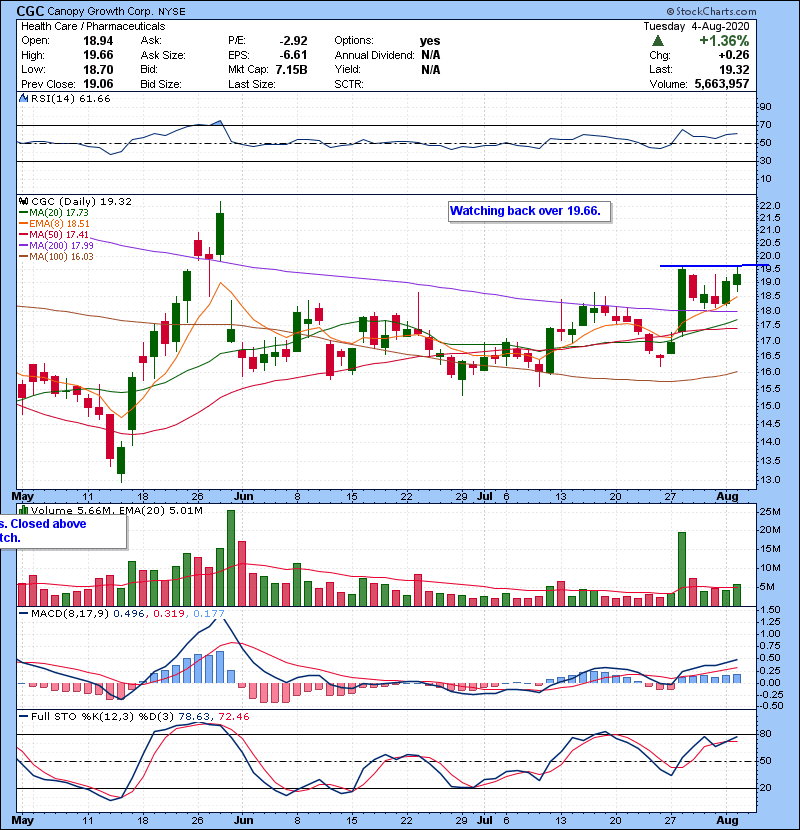Click the +1.36% percent change value

coord(724,41)
